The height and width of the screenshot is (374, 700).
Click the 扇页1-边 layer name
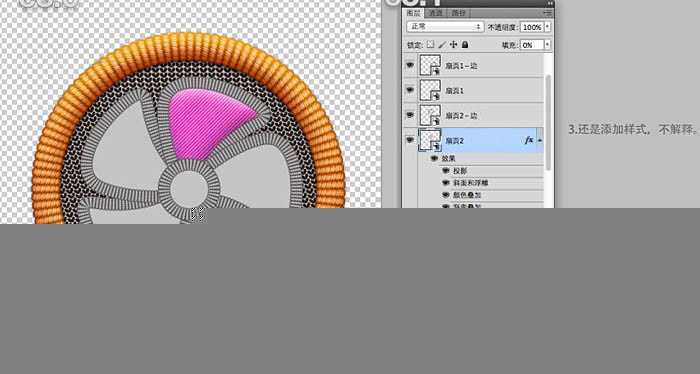point(461,66)
